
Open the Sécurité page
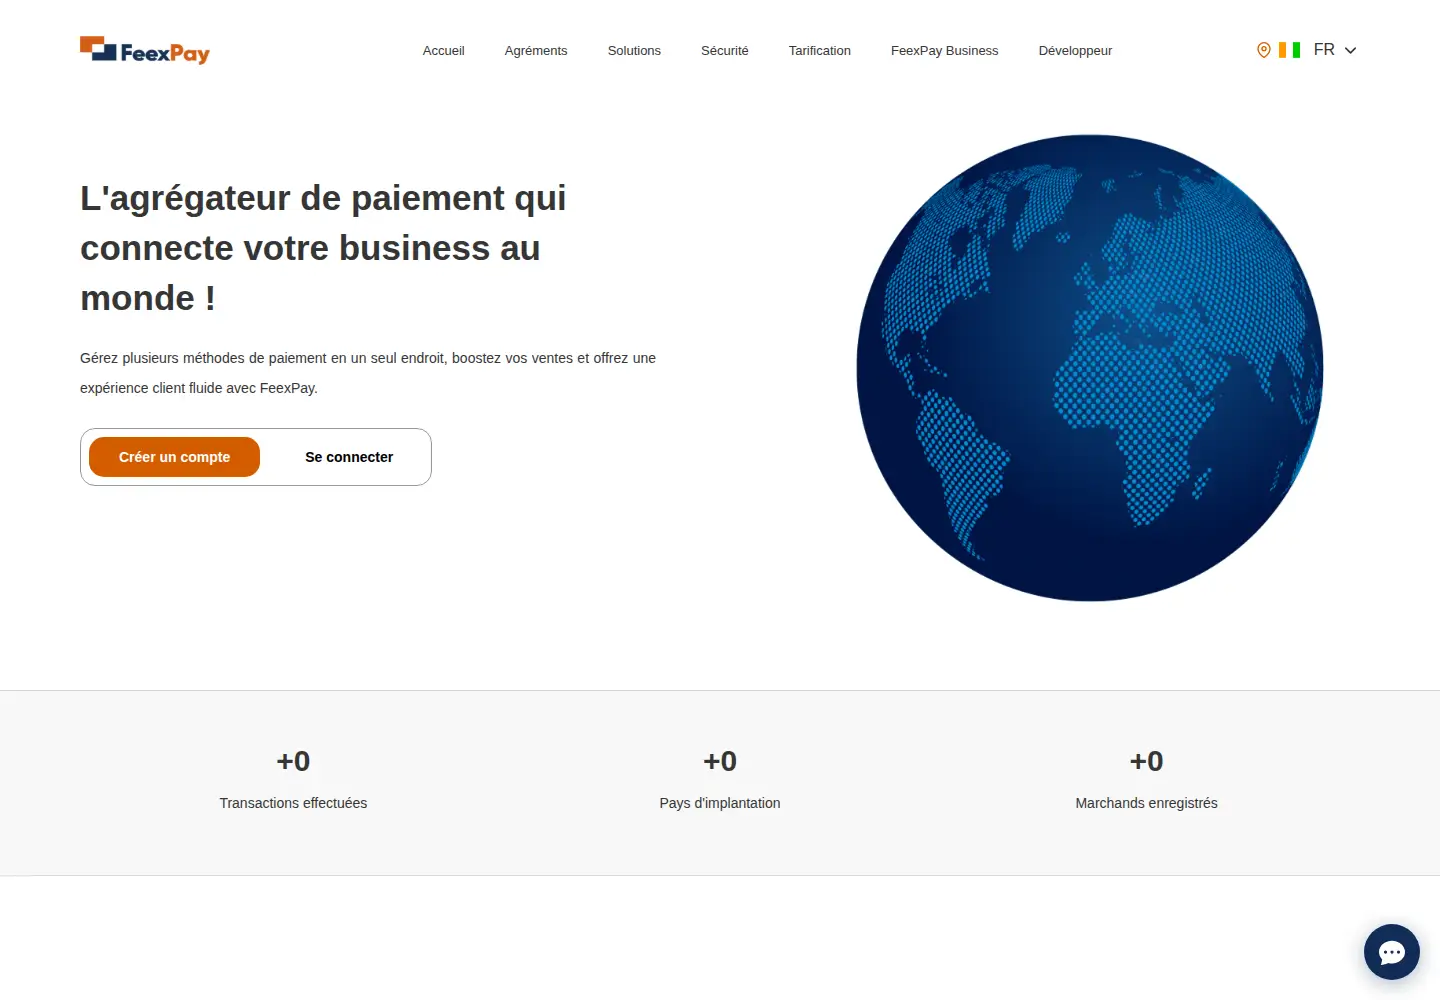[725, 51]
